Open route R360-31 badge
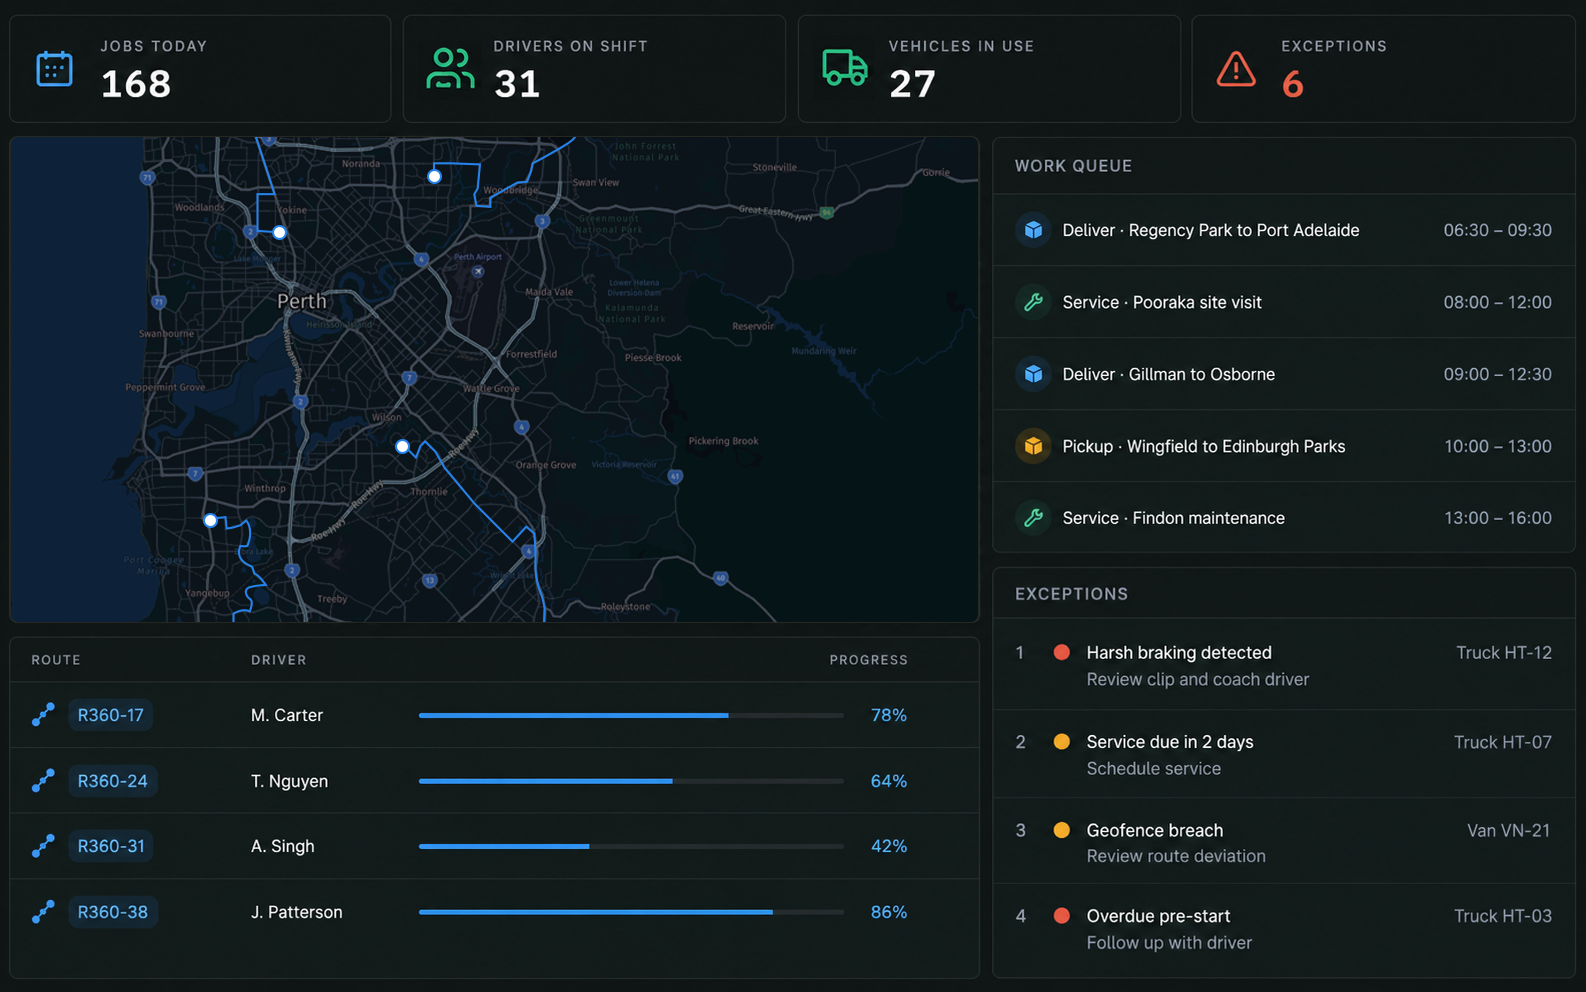The image size is (1586, 992). point(111,846)
